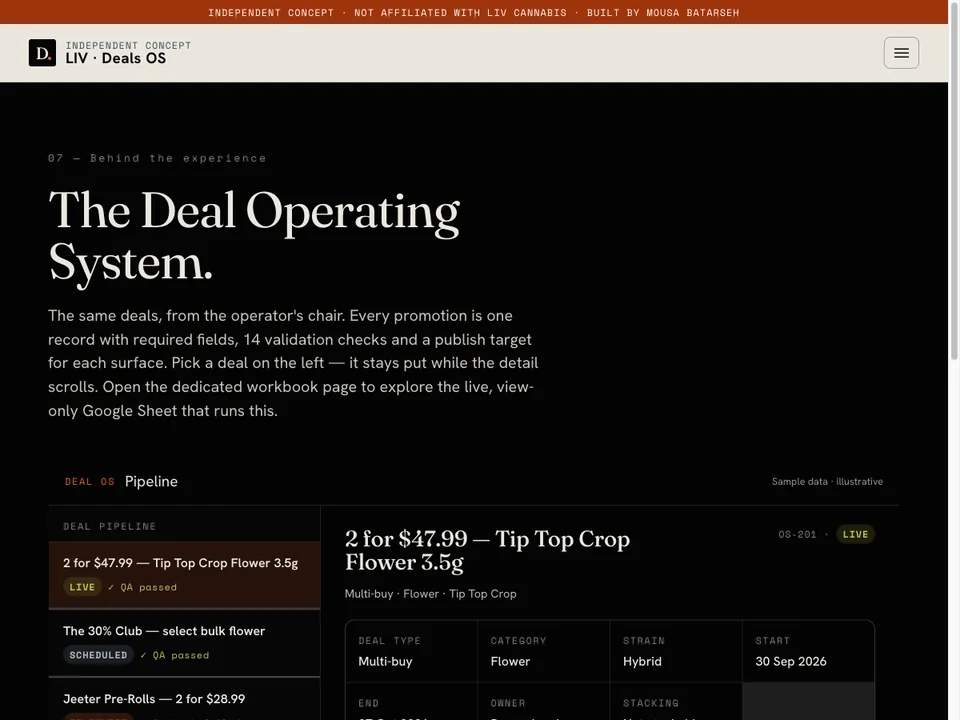This screenshot has height=720, width=960.
Task: Select the Jeeter Pre-Rolls 2 for $28.99 deal
Action: [184, 699]
